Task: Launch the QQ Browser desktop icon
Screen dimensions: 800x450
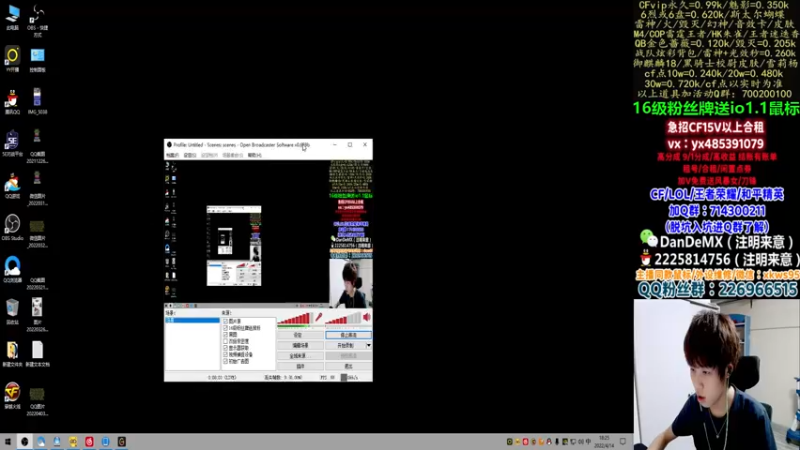Action: [x=12, y=269]
